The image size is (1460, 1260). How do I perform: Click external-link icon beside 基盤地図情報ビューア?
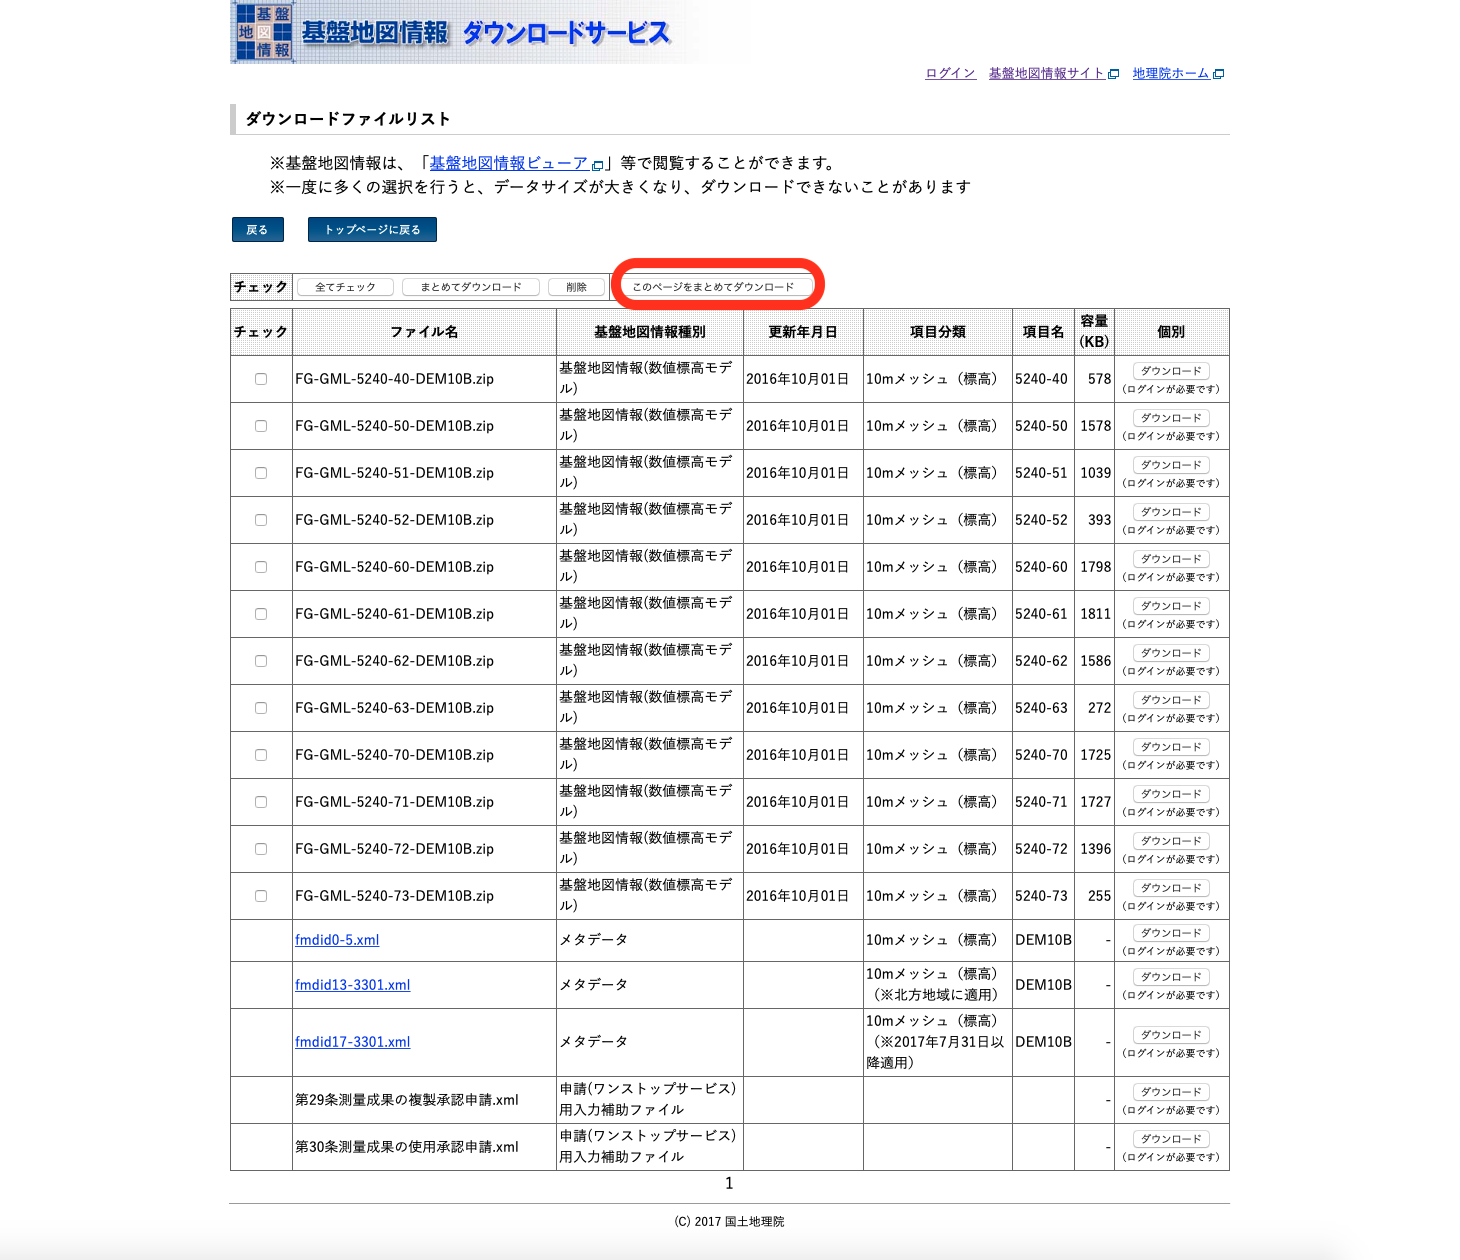pyautogui.click(x=597, y=164)
